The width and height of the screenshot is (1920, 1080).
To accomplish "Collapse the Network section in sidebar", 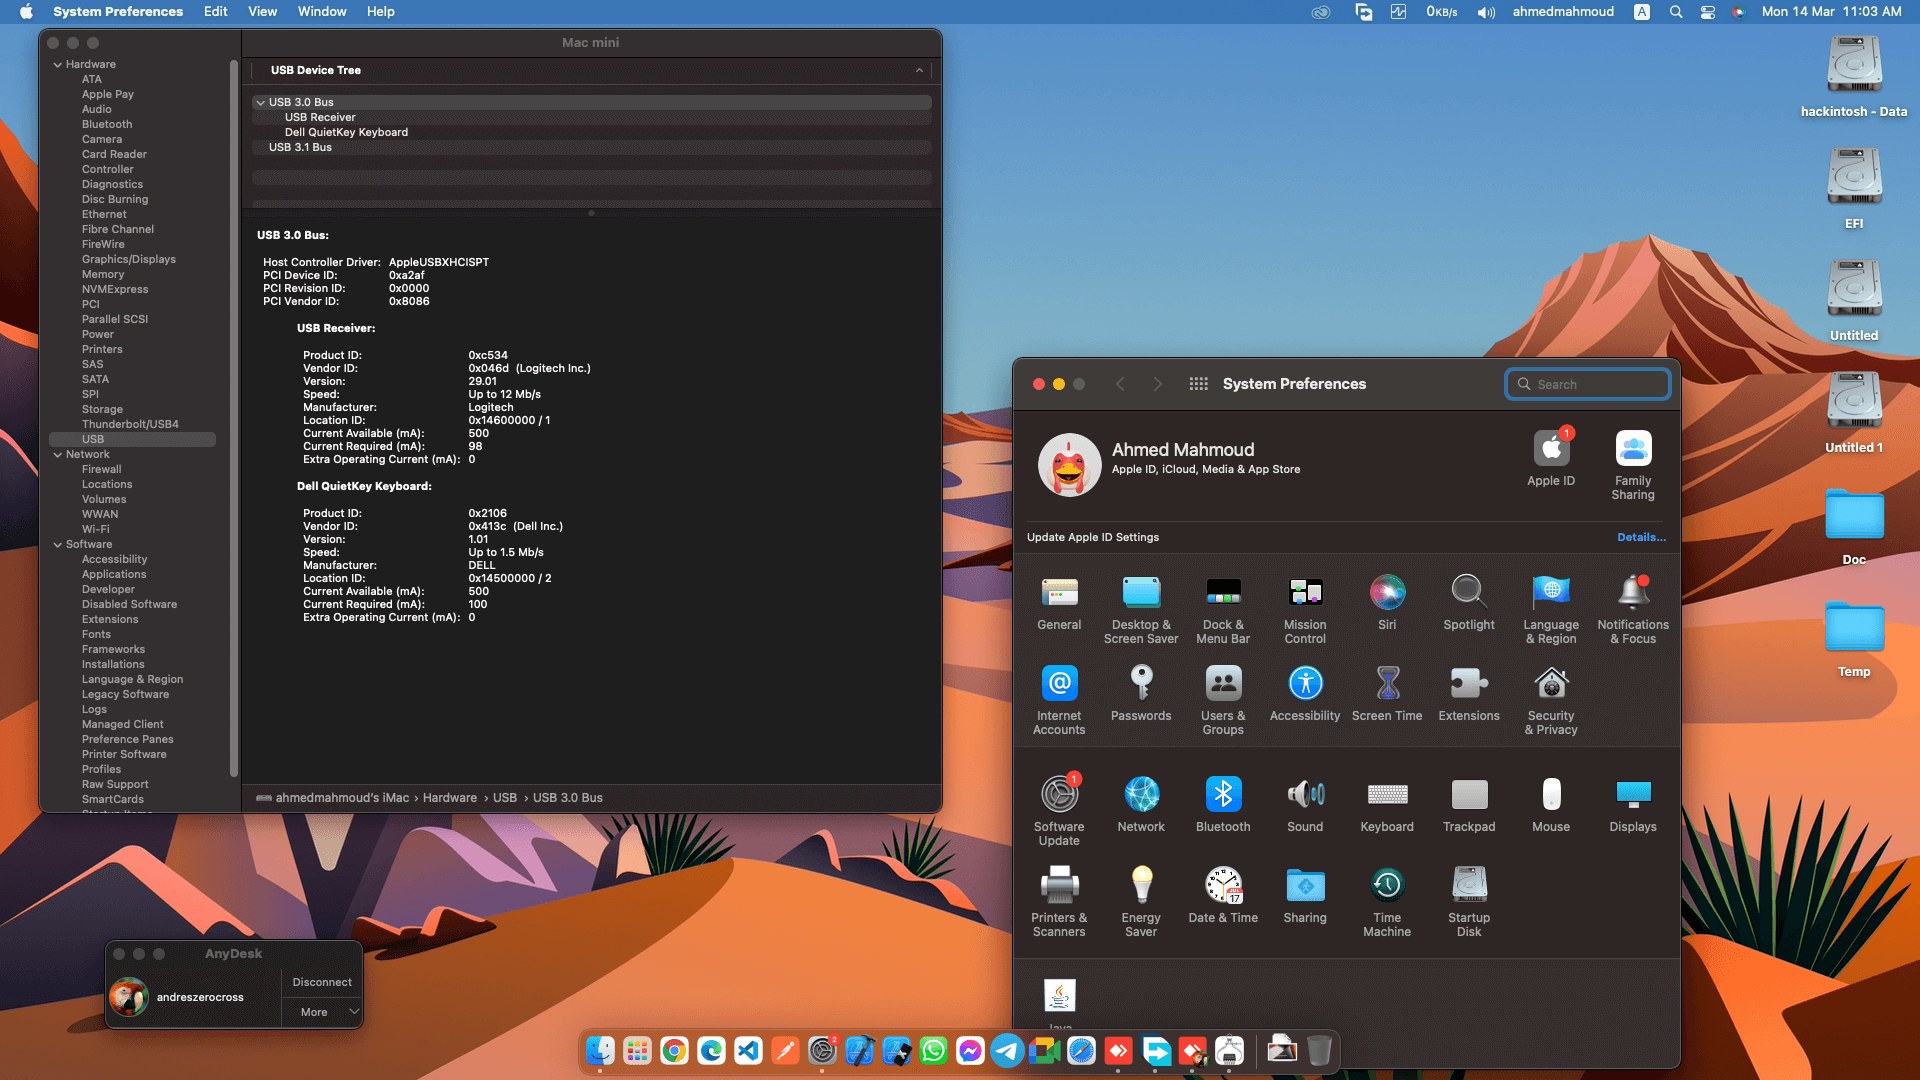I will click(58, 455).
